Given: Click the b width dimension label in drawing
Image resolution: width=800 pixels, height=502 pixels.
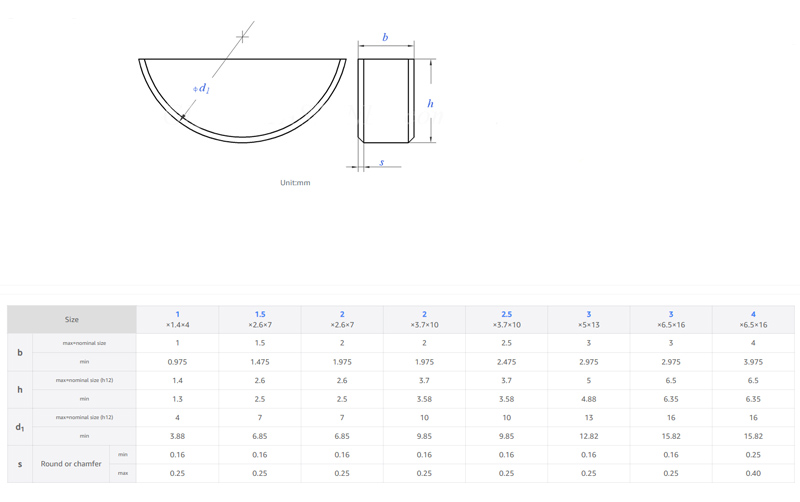Looking at the screenshot, I should point(385,37).
